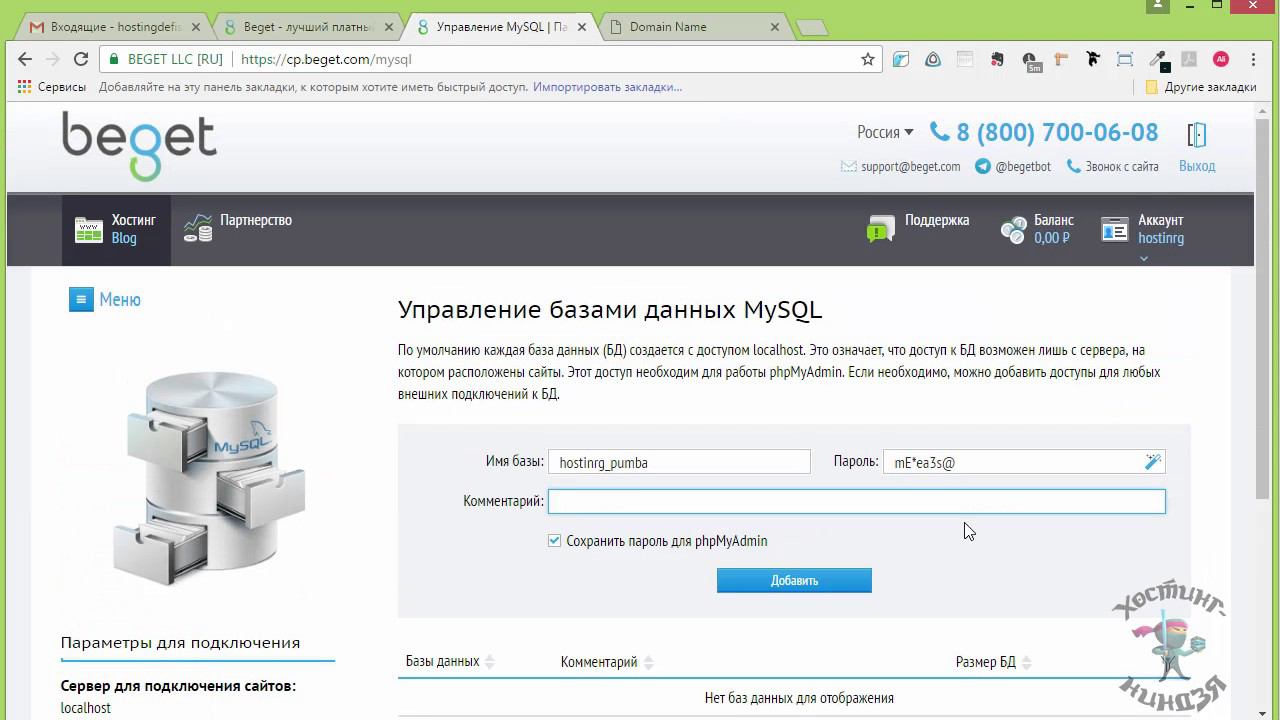Click the black ninja extension icon
The width and height of the screenshot is (1280, 720).
(x=1093, y=59)
